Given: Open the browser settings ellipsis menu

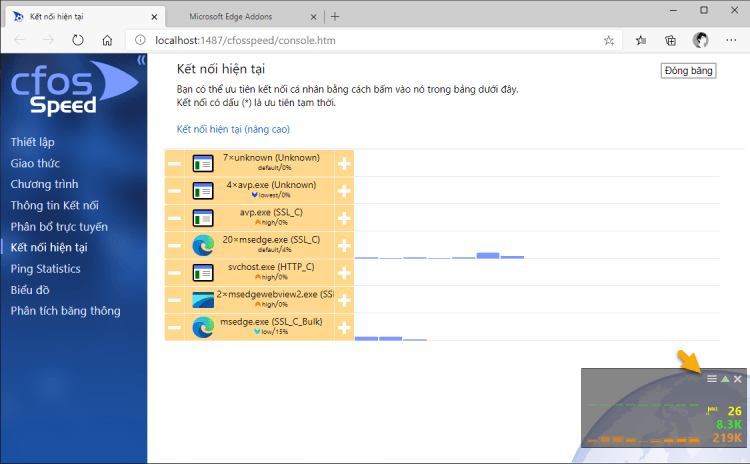Looking at the screenshot, I should (733, 40).
